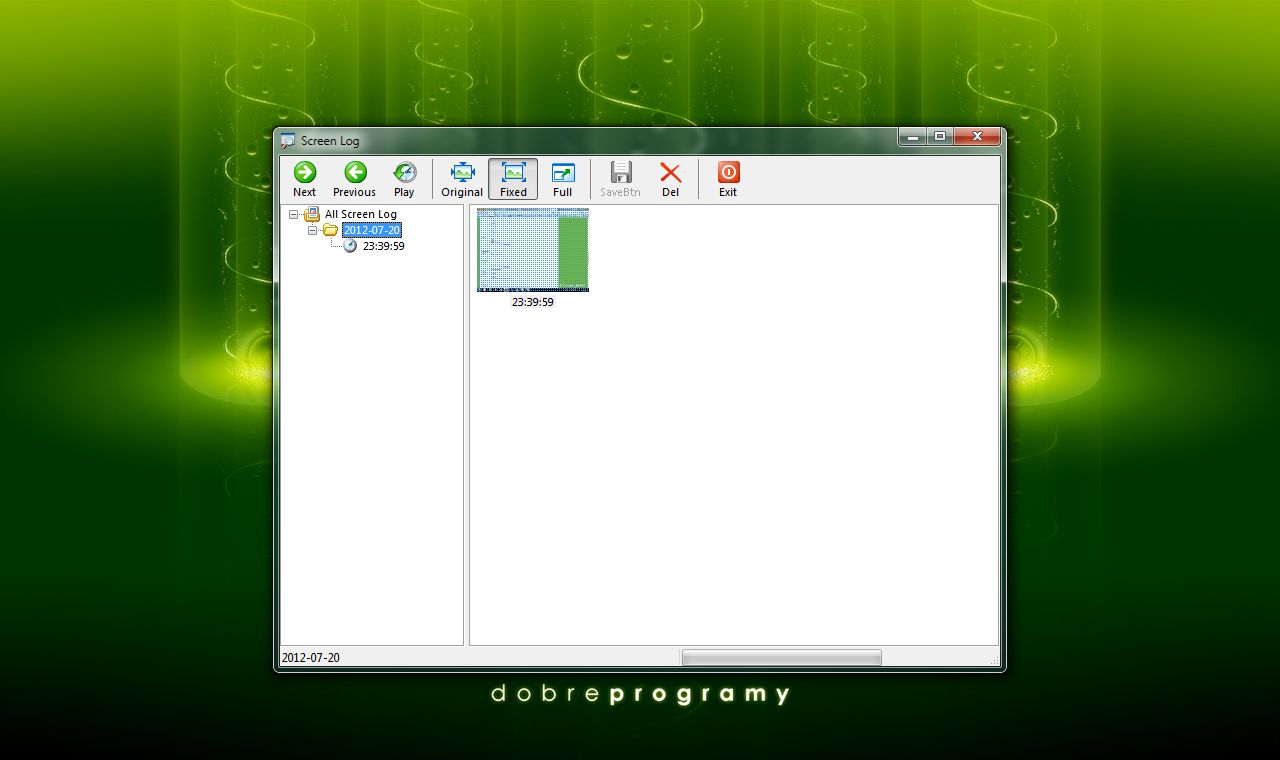Go to the Previous screenshot
This screenshot has width=1280, height=760.
click(x=355, y=179)
